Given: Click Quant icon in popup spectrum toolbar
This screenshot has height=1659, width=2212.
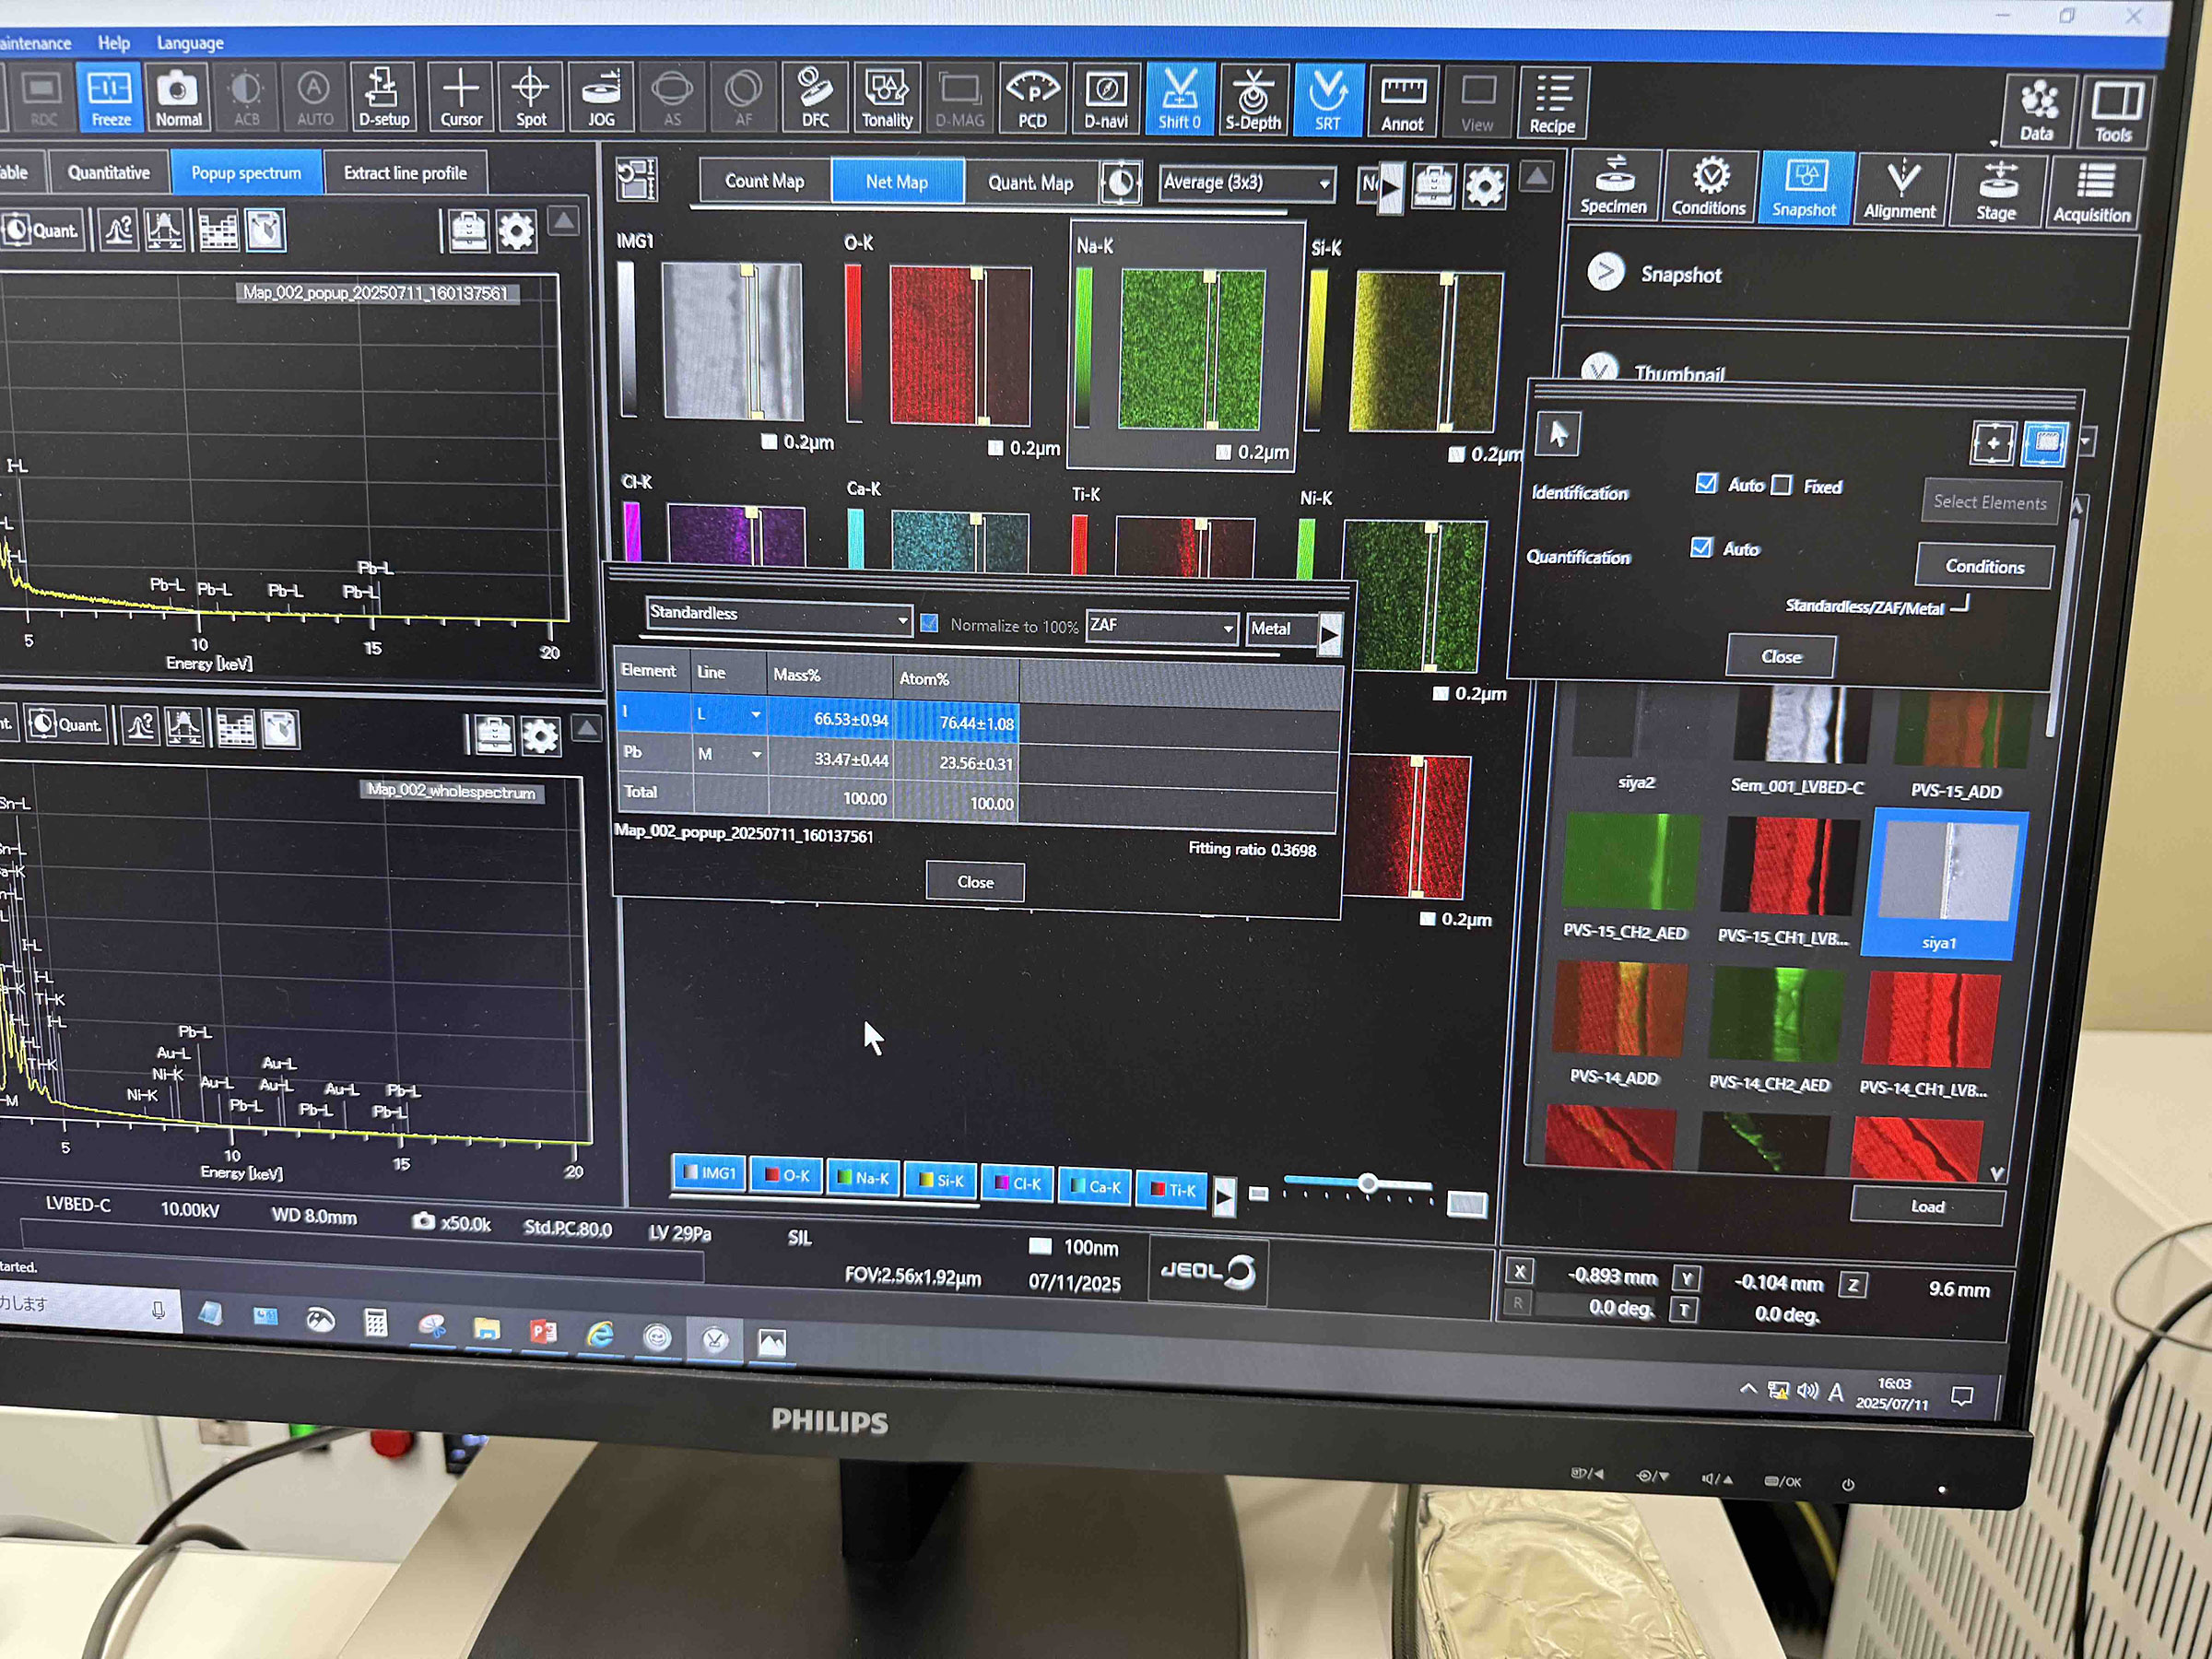Looking at the screenshot, I should (41, 230).
